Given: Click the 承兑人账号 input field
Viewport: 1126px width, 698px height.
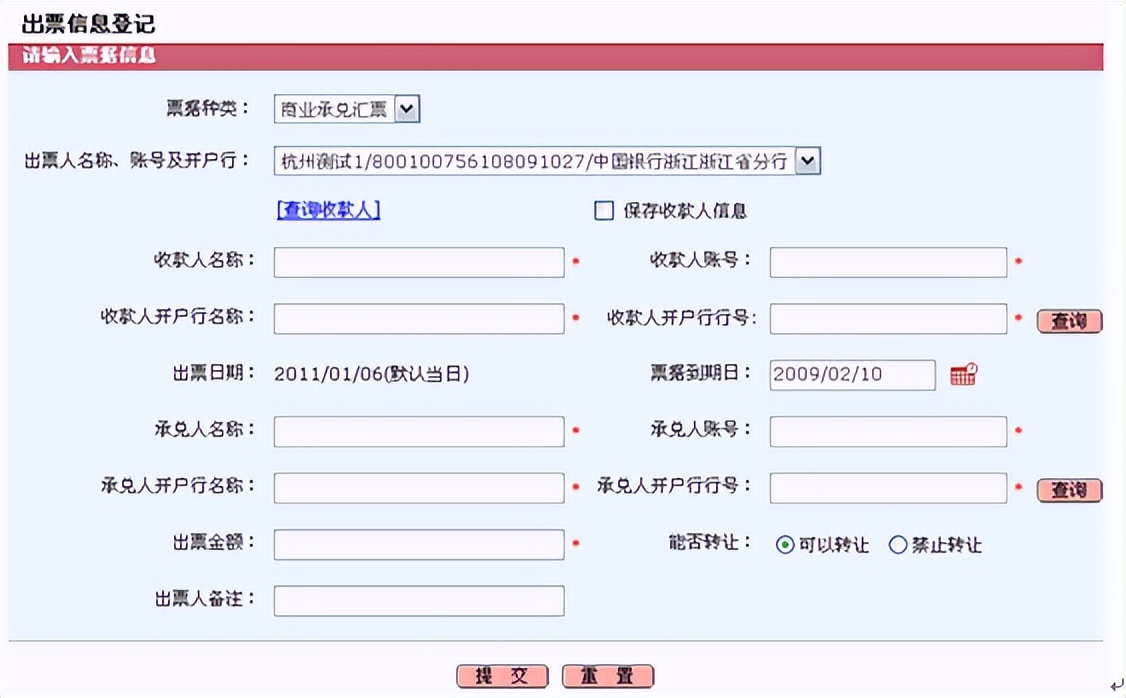Looking at the screenshot, I should [888, 431].
